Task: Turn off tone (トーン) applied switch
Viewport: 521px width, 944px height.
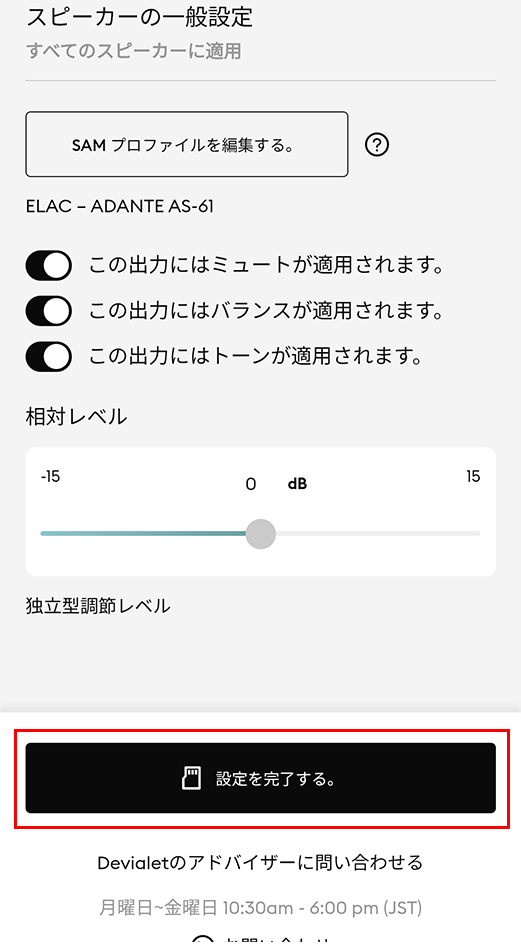Action: [x=48, y=356]
